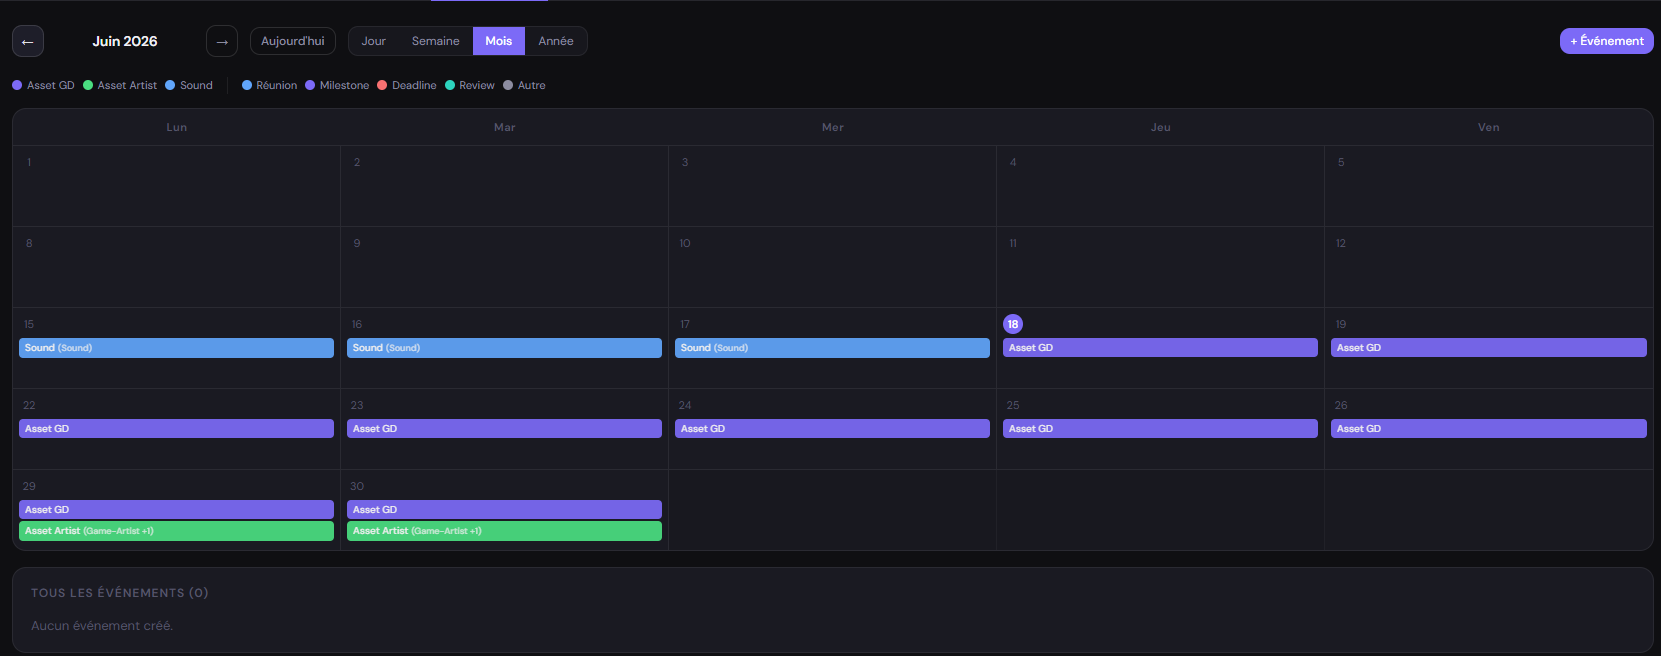Open Sound event on day 17
The width and height of the screenshot is (1661, 656).
tap(832, 348)
